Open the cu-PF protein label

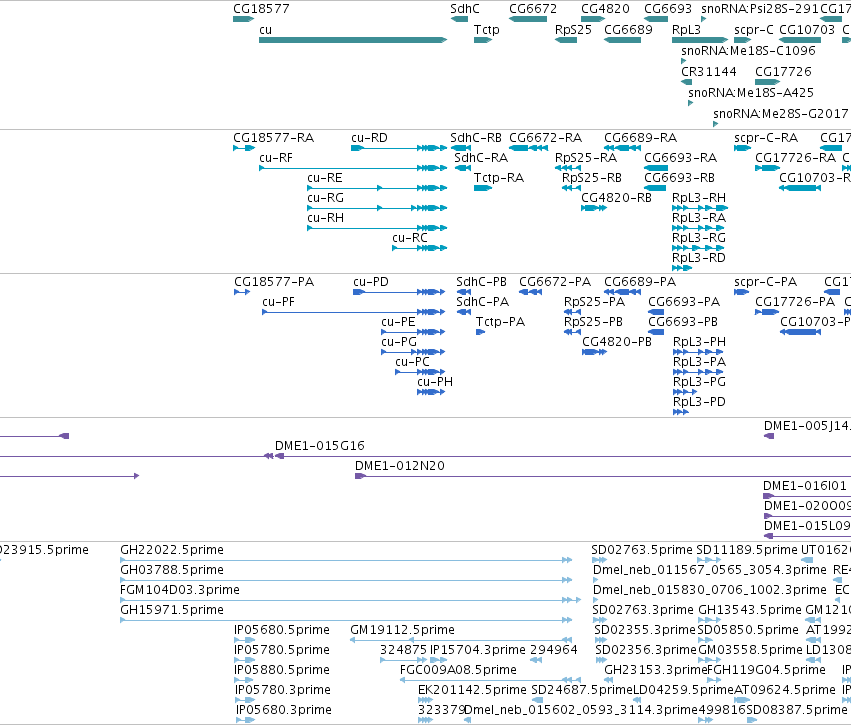tap(278, 302)
